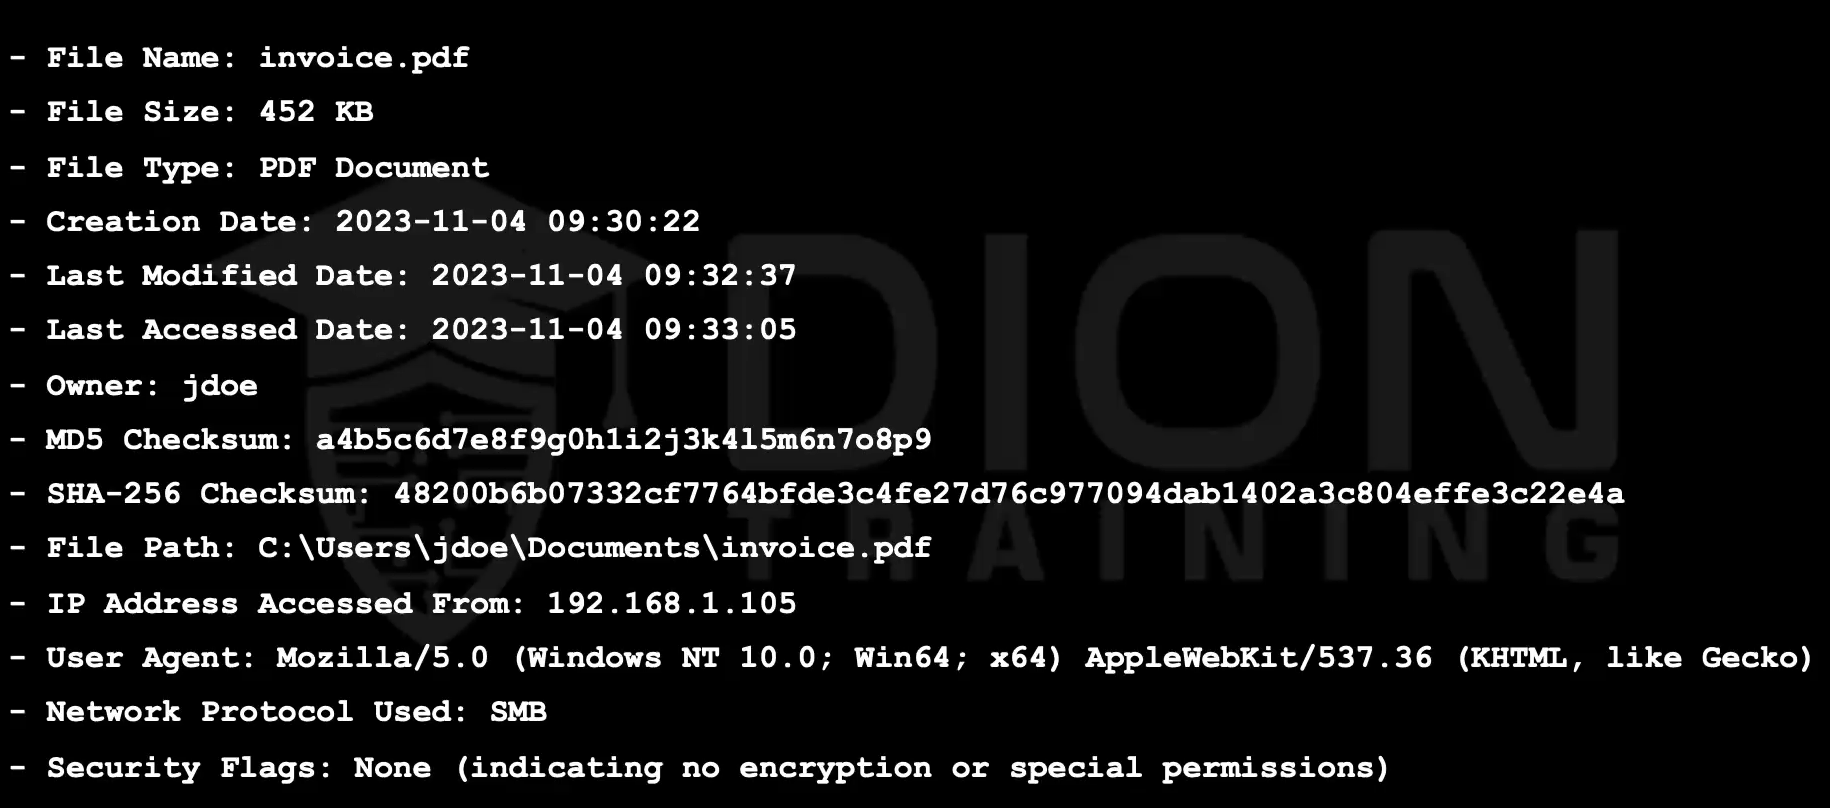Click the 452 KB file size value
1830x808 pixels.
[x=316, y=112]
